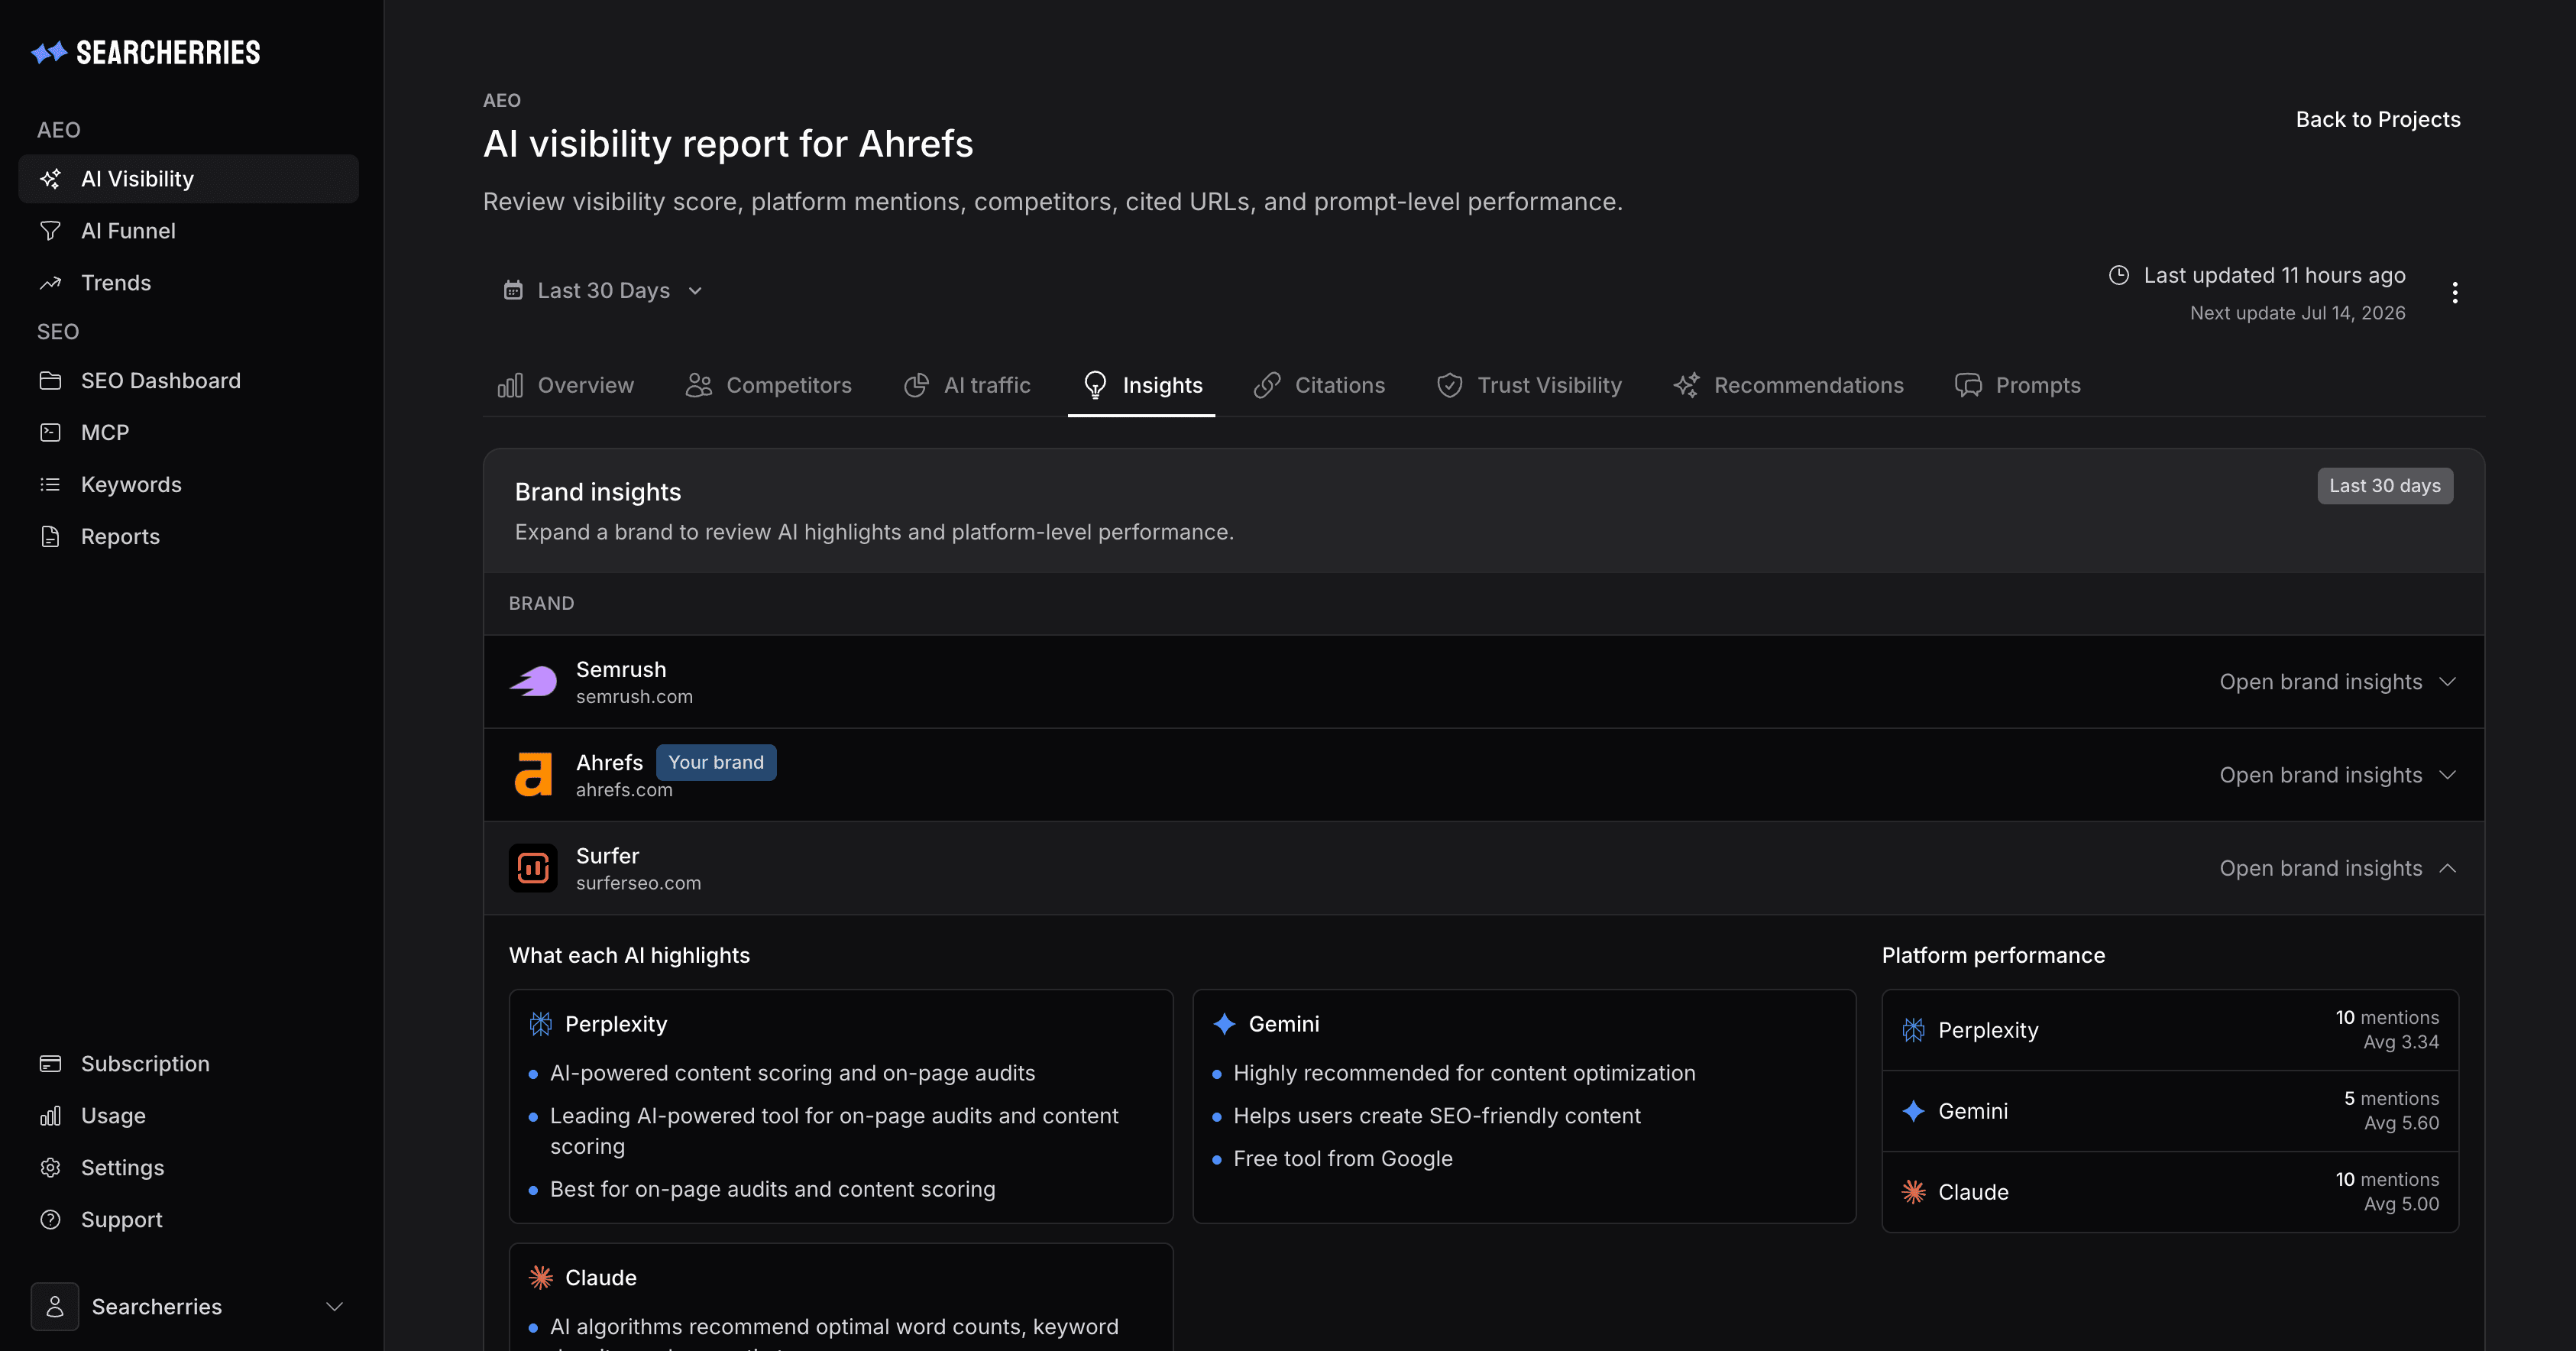Click the Searcherries account avatar icon
2576x1351 pixels.
[x=55, y=1307]
